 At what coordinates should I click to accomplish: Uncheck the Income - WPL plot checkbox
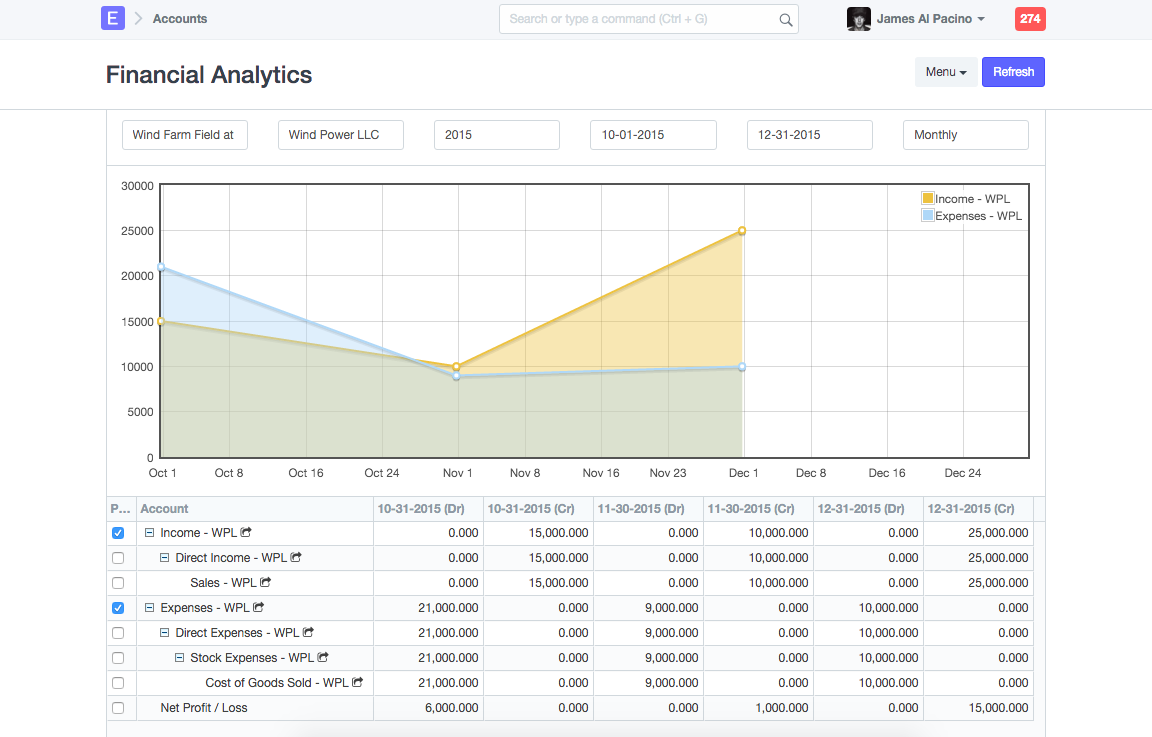[x=118, y=533]
